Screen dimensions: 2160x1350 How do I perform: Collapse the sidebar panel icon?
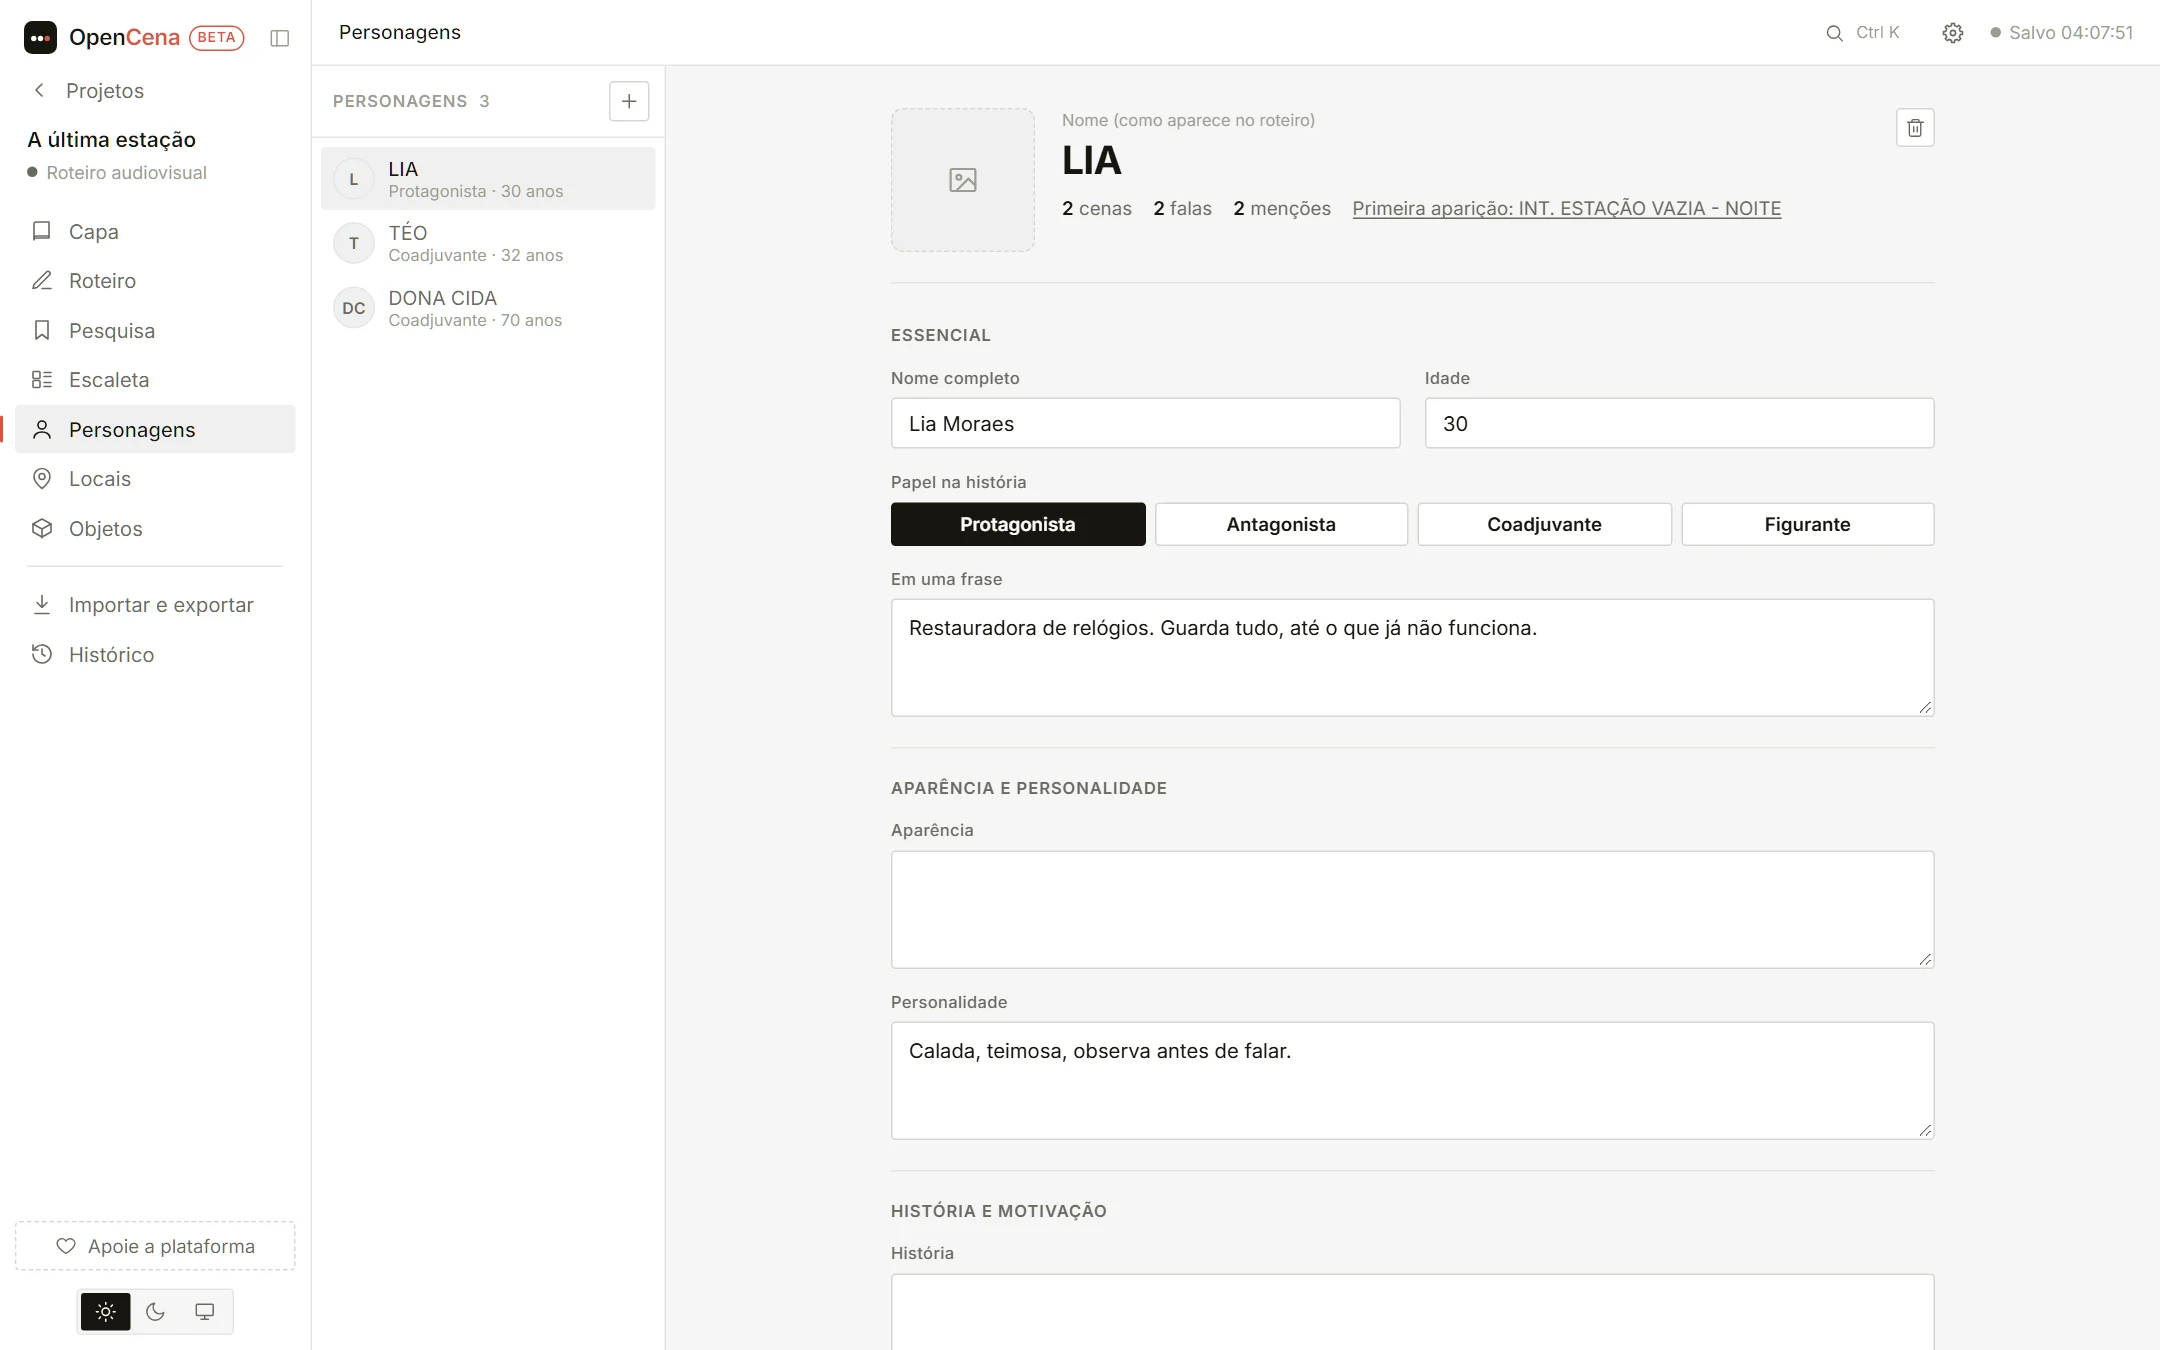tap(280, 38)
